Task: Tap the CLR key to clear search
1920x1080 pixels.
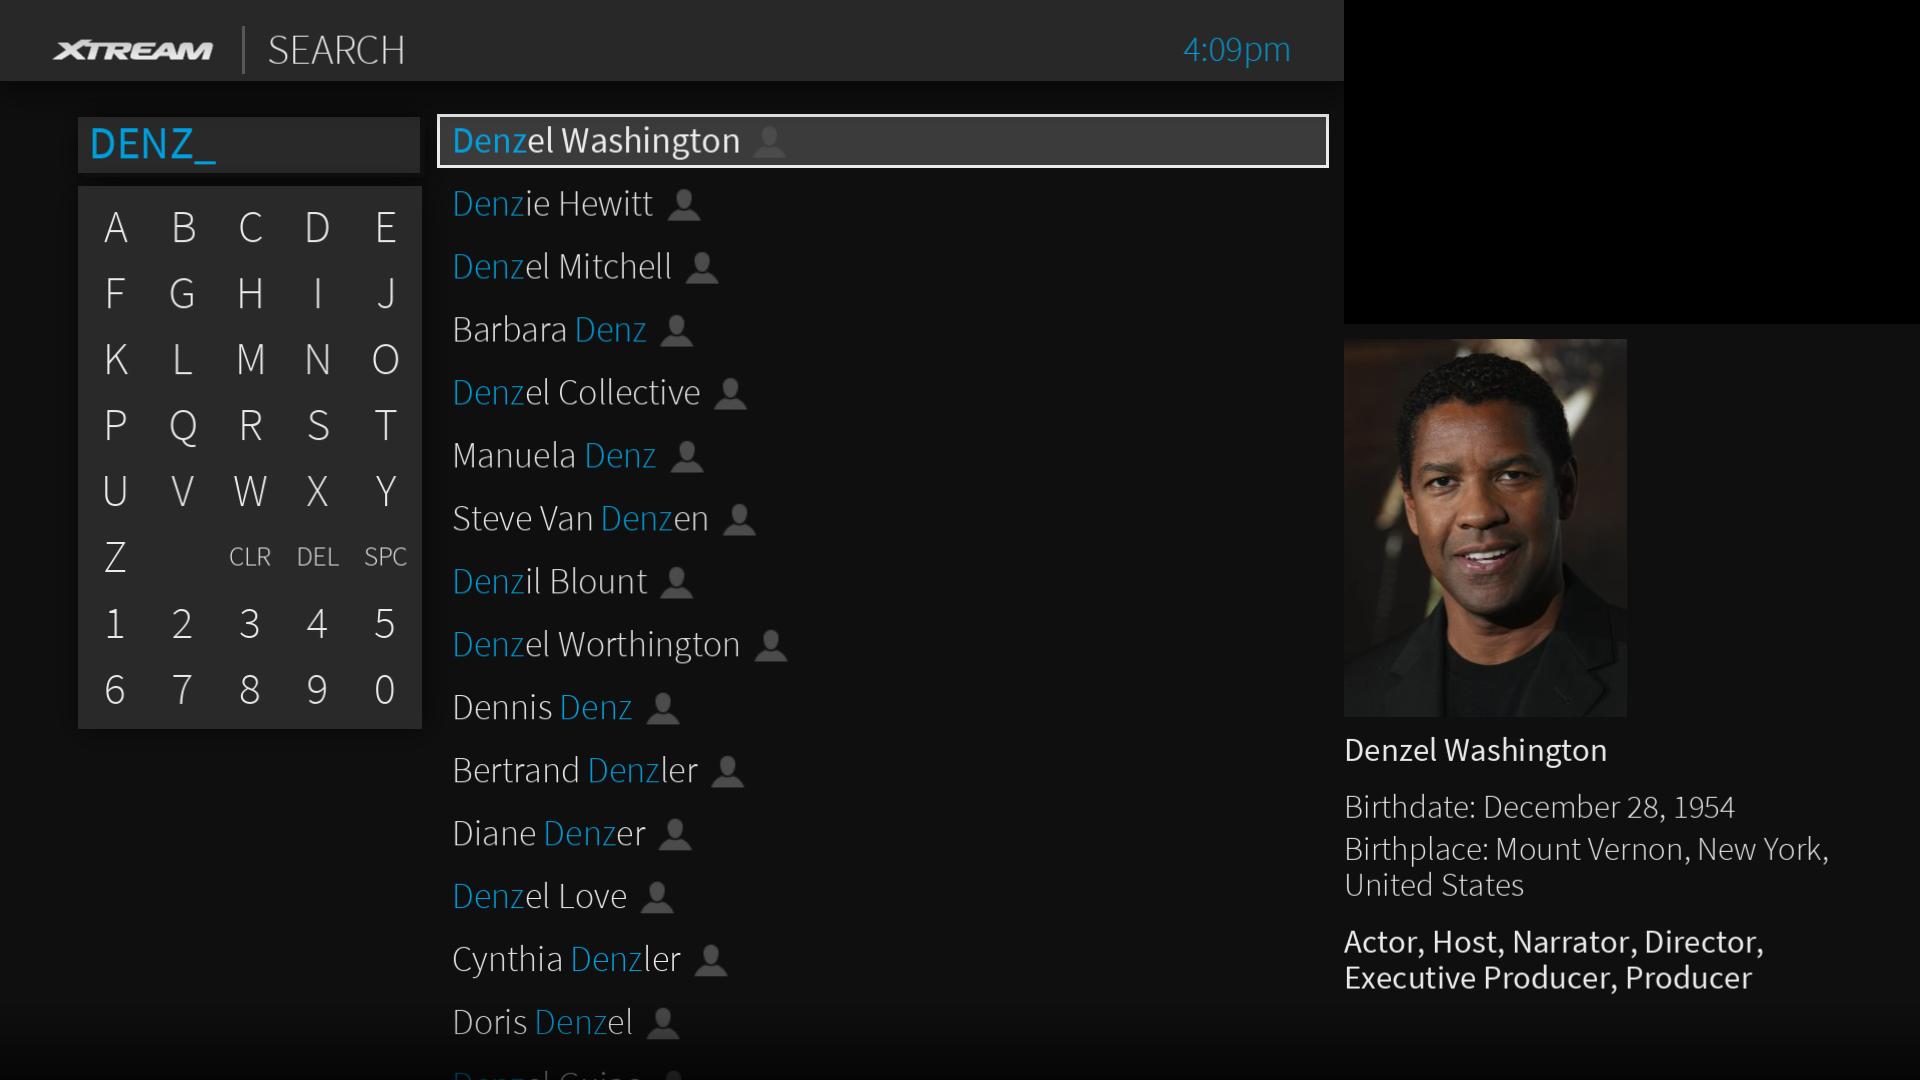Action: (250, 557)
